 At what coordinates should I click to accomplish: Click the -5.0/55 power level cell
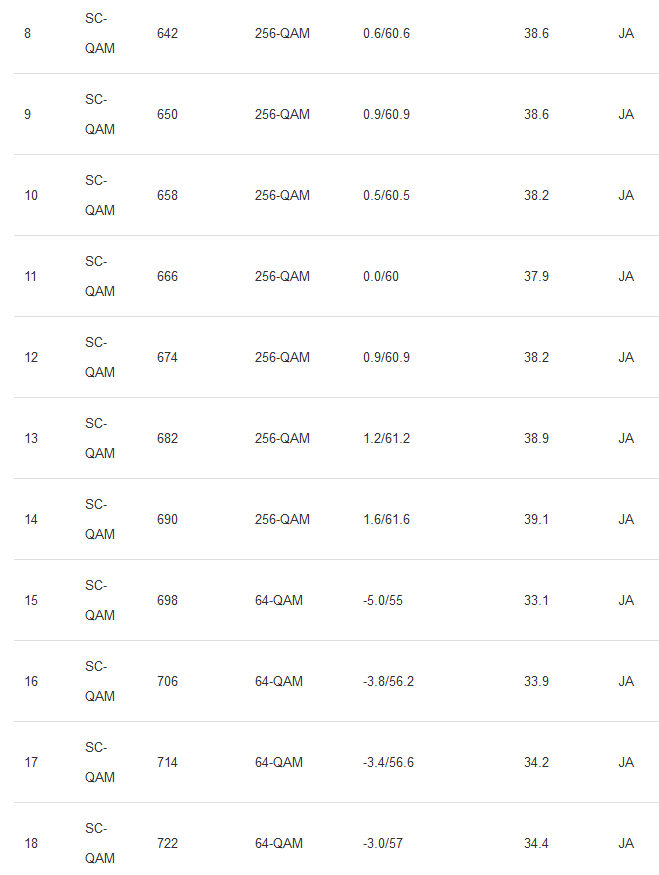(x=383, y=601)
